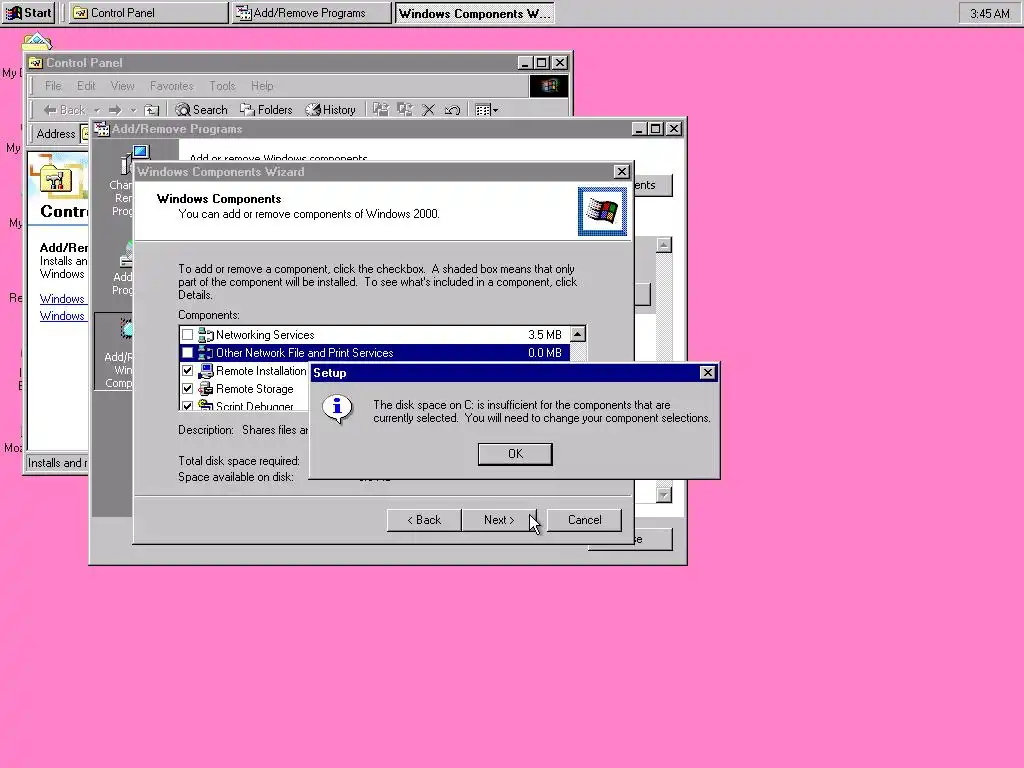Select Other Network File and Print Services icon
Viewport: 1024px width, 768px height.
206,353
